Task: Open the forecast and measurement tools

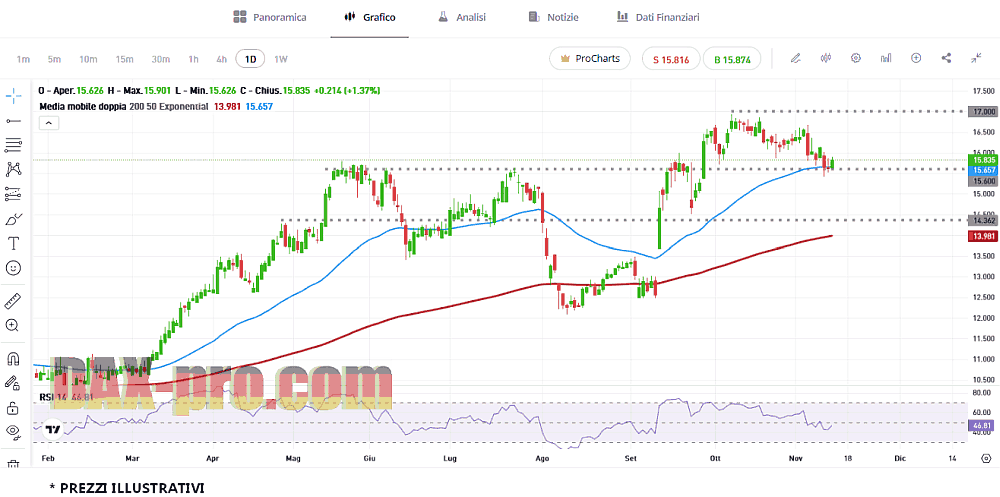Action: pyautogui.click(x=13, y=193)
